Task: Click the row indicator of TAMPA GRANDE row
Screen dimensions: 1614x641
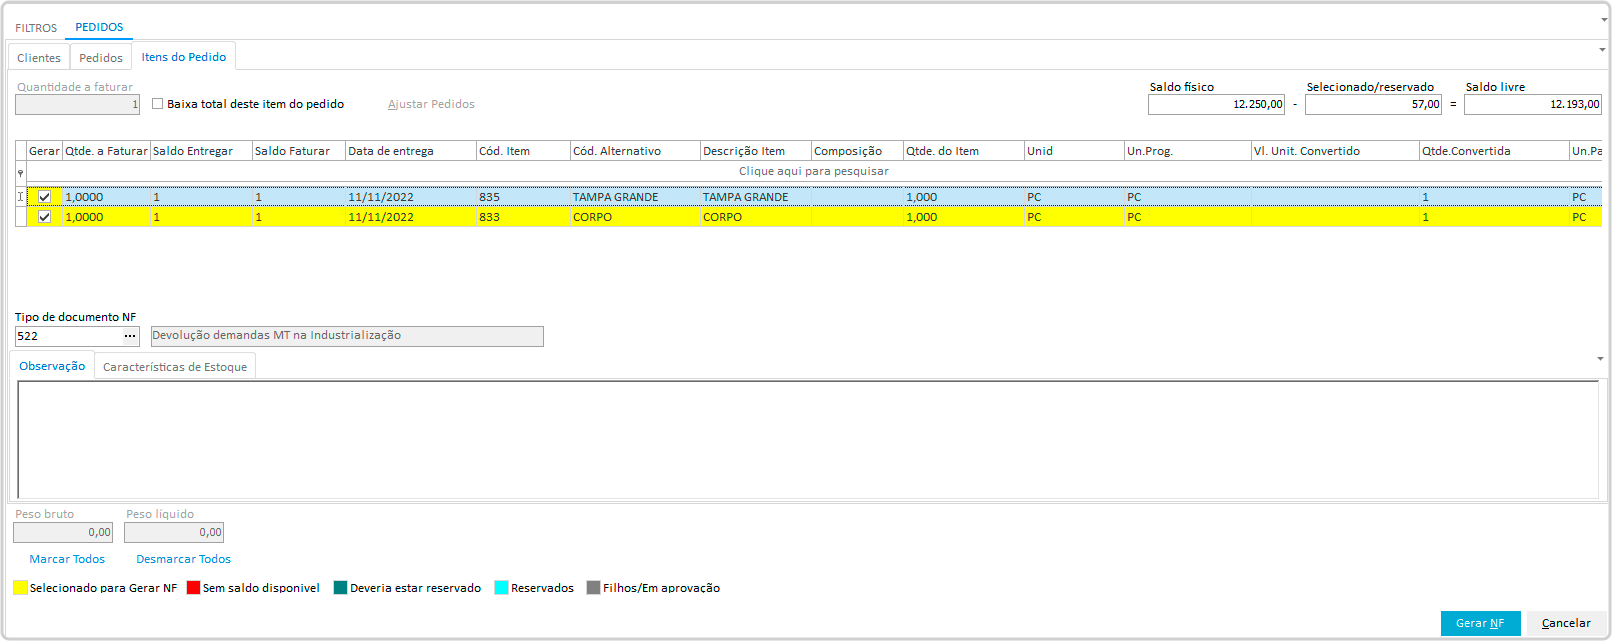Action: click(x=21, y=197)
